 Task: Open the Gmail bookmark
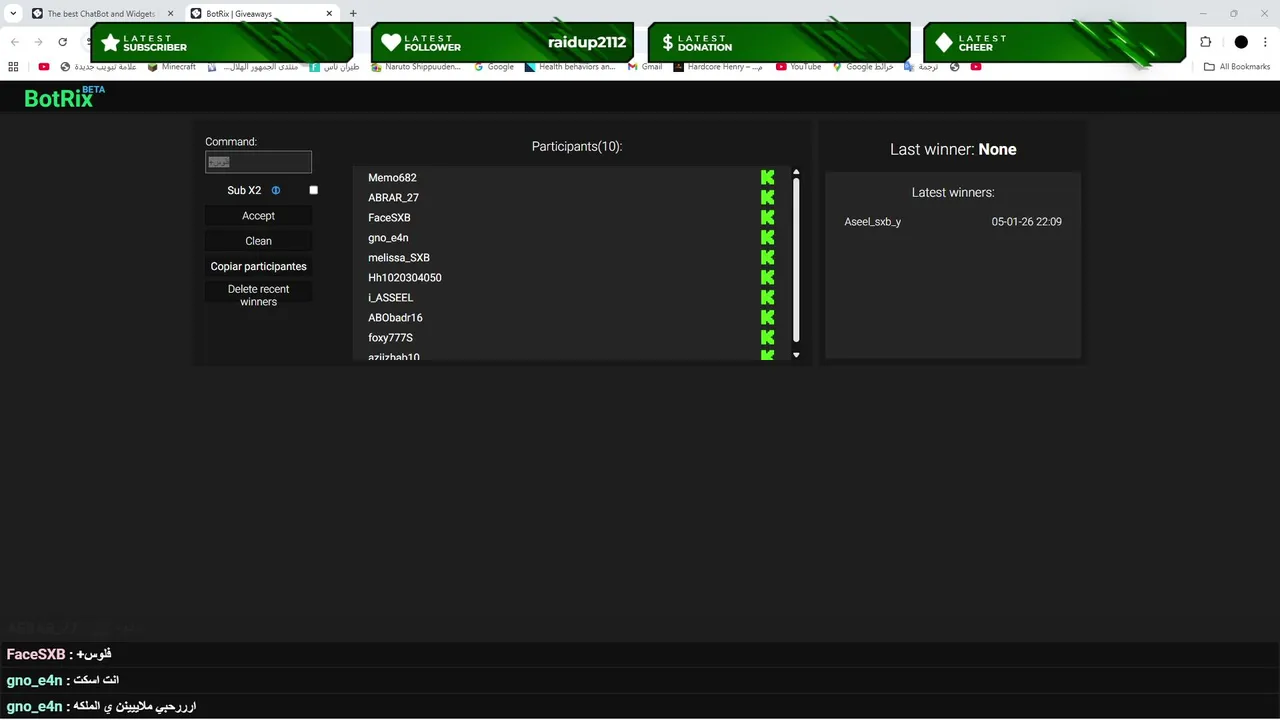[x=645, y=67]
